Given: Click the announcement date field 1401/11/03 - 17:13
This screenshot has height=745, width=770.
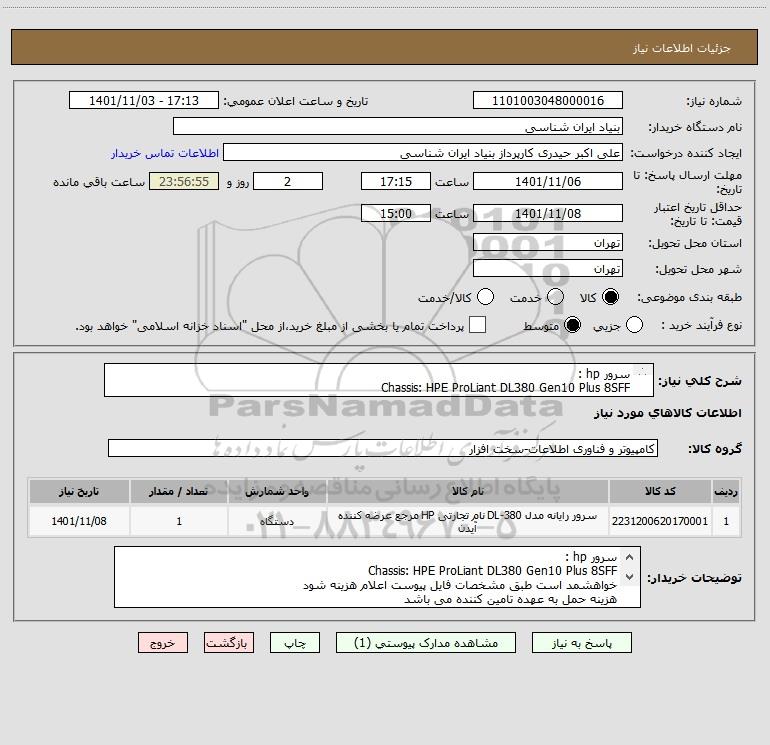Looking at the screenshot, I should click(x=144, y=101).
